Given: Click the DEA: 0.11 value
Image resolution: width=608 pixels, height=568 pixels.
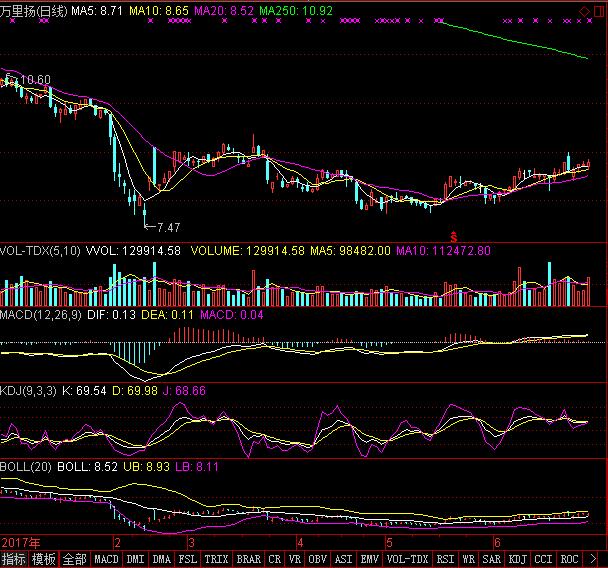Looking at the screenshot, I should pos(167,315).
